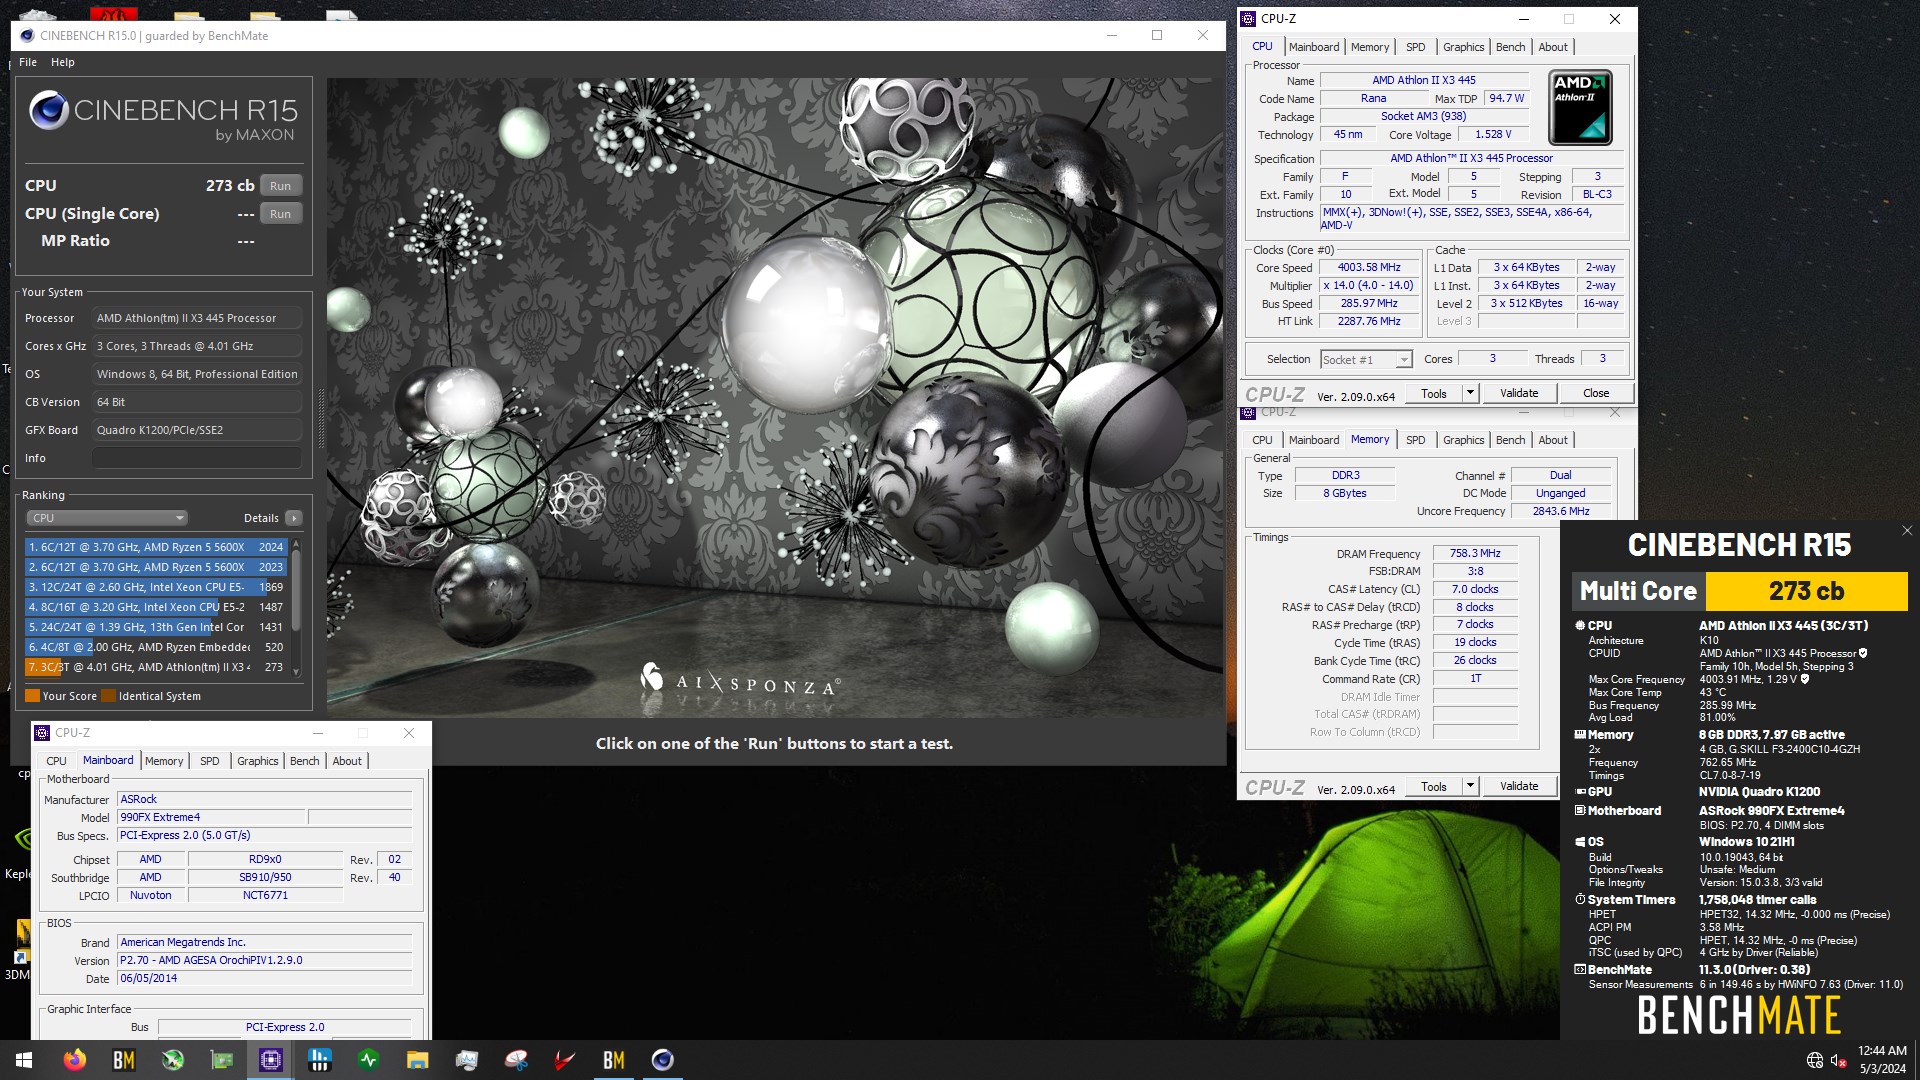
Task: Click the 990FX Extreme4 model field
Action: click(x=211, y=817)
